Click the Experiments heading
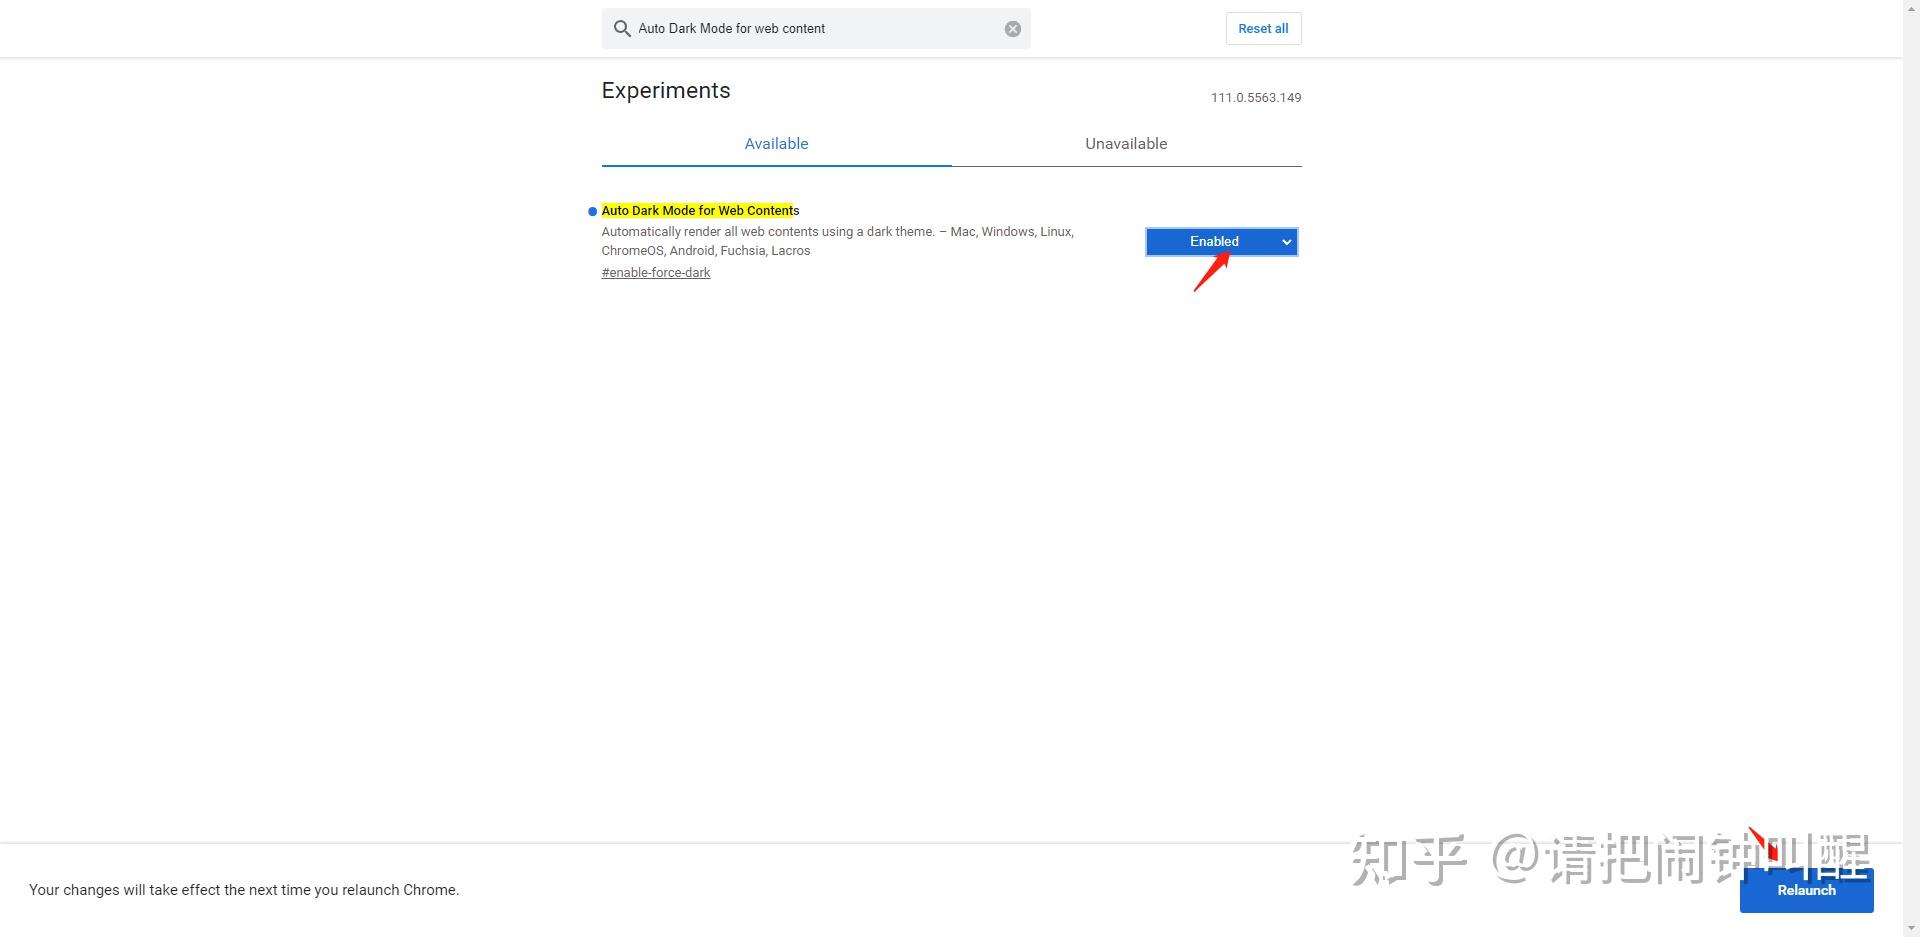 [x=666, y=91]
